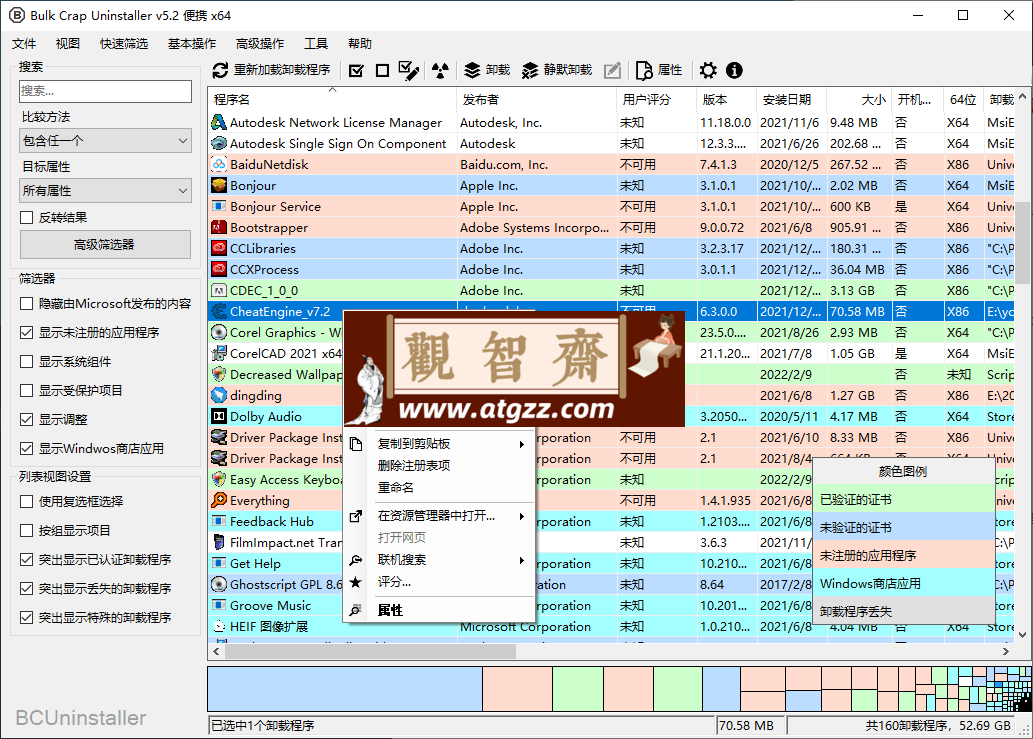Open the 文件 menu
The image size is (1033, 739).
(24, 43)
